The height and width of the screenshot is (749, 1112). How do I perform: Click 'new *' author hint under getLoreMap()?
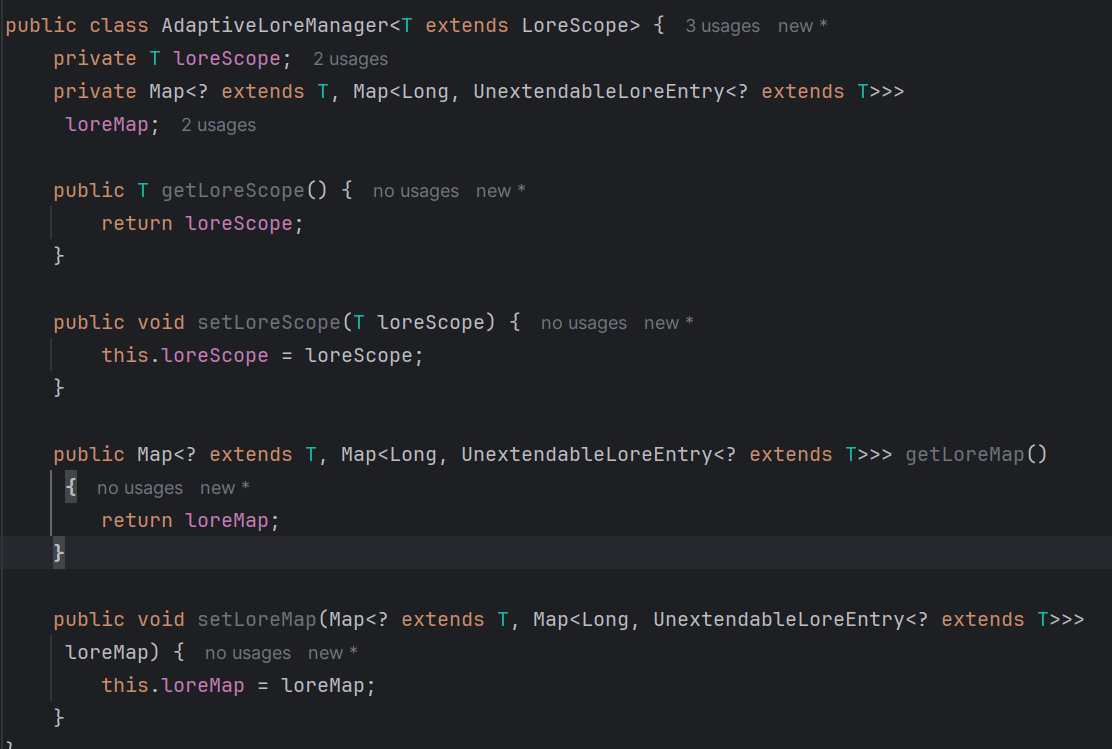point(224,488)
